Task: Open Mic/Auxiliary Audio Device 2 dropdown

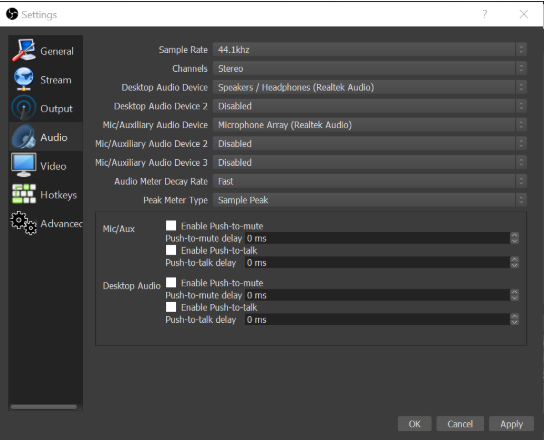Action: pos(370,143)
